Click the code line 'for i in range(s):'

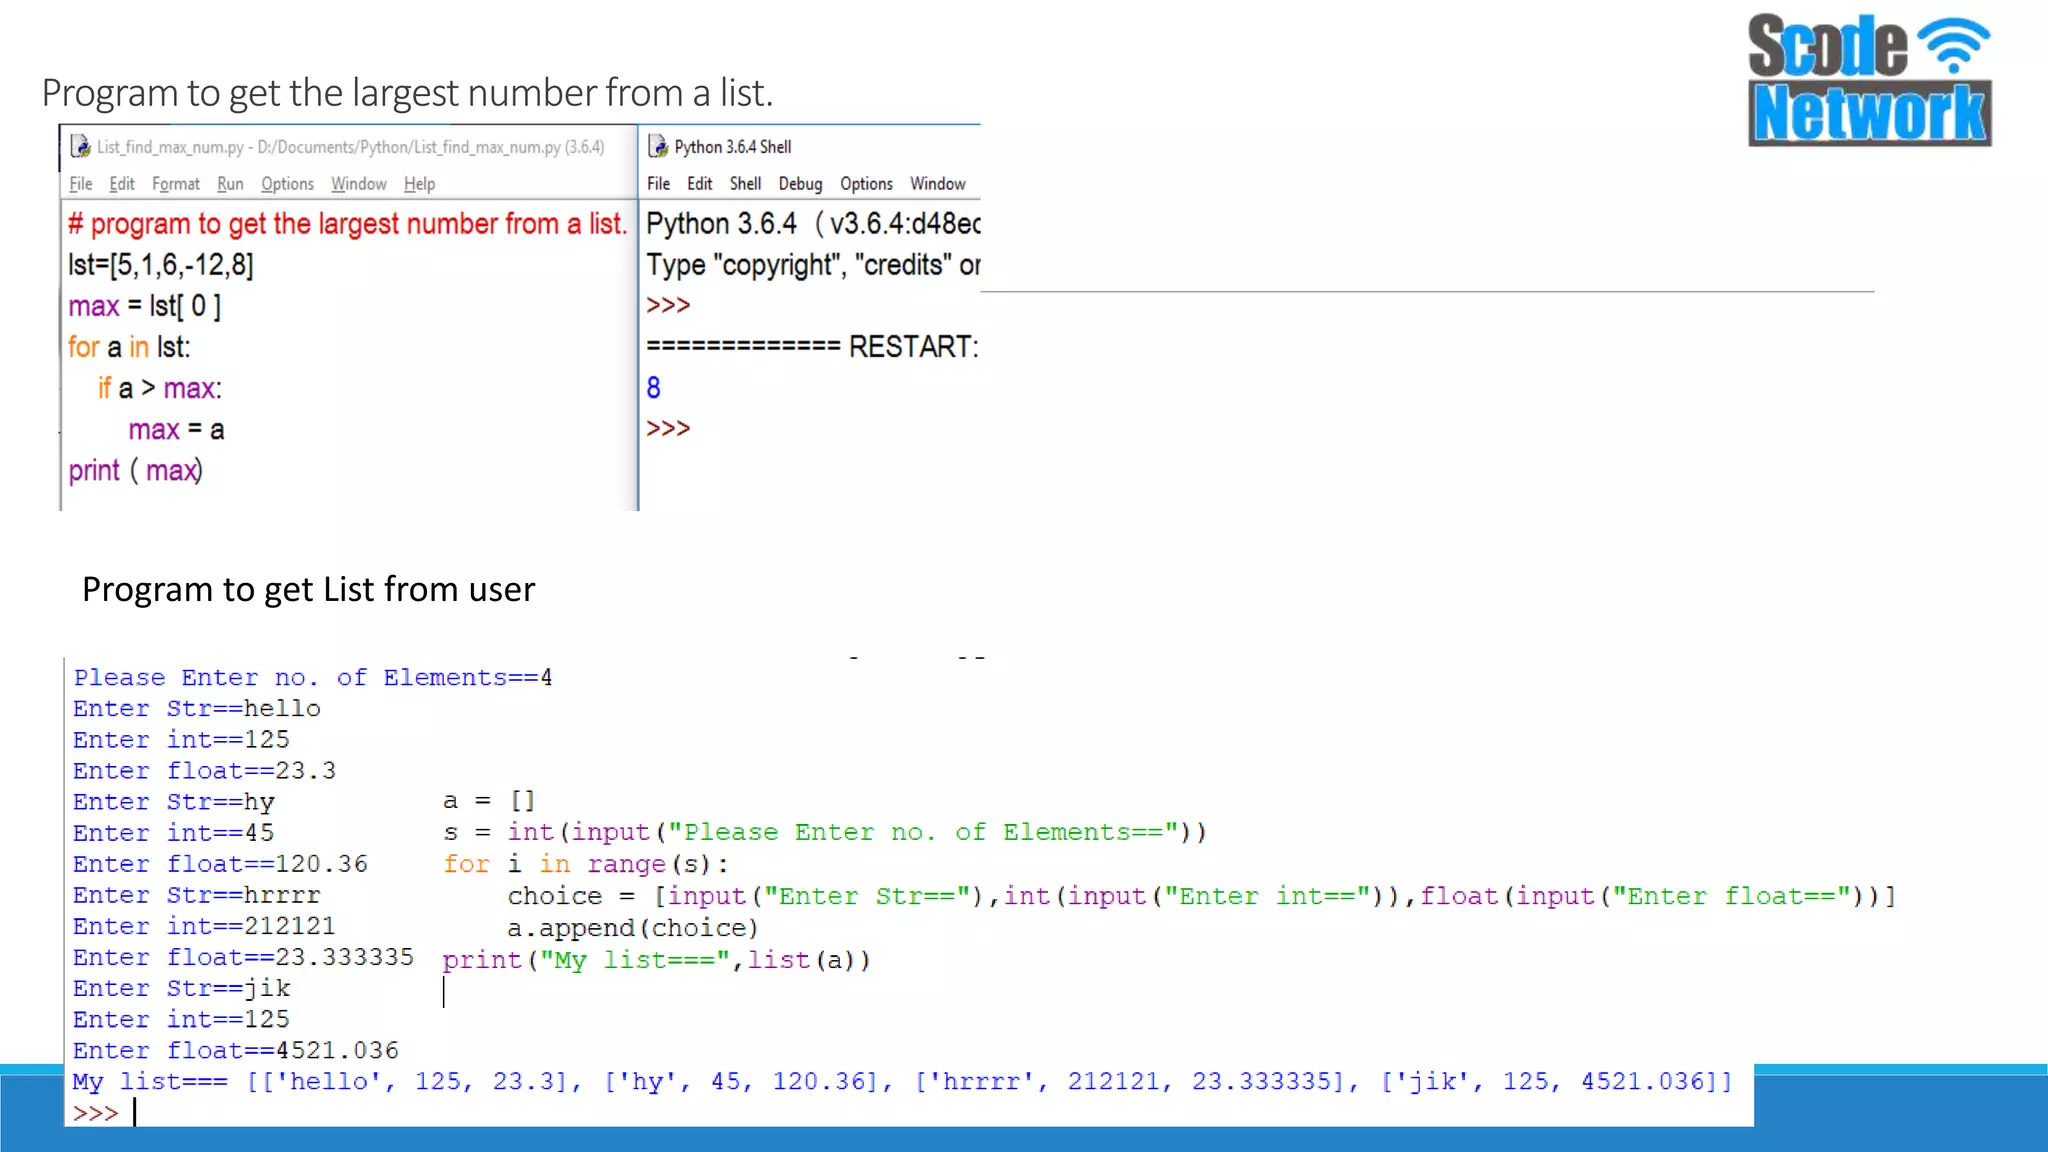click(586, 864)
